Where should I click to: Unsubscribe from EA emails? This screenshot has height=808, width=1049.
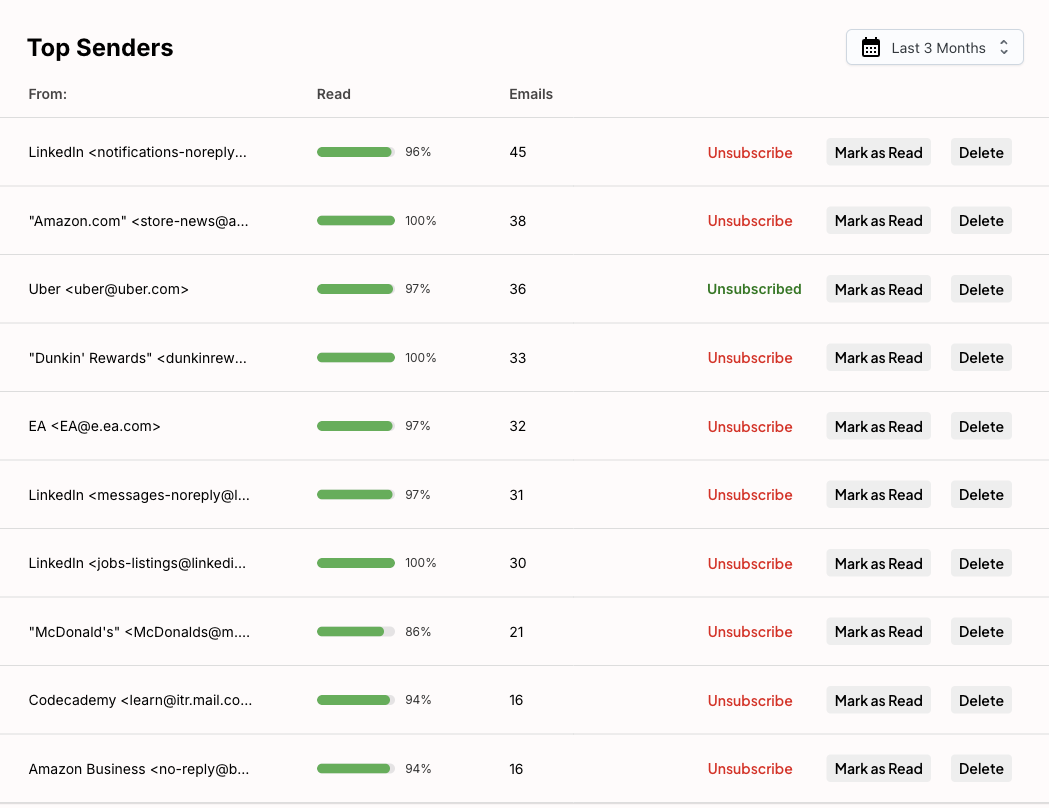pyautogui.click(x=750, y=427)
